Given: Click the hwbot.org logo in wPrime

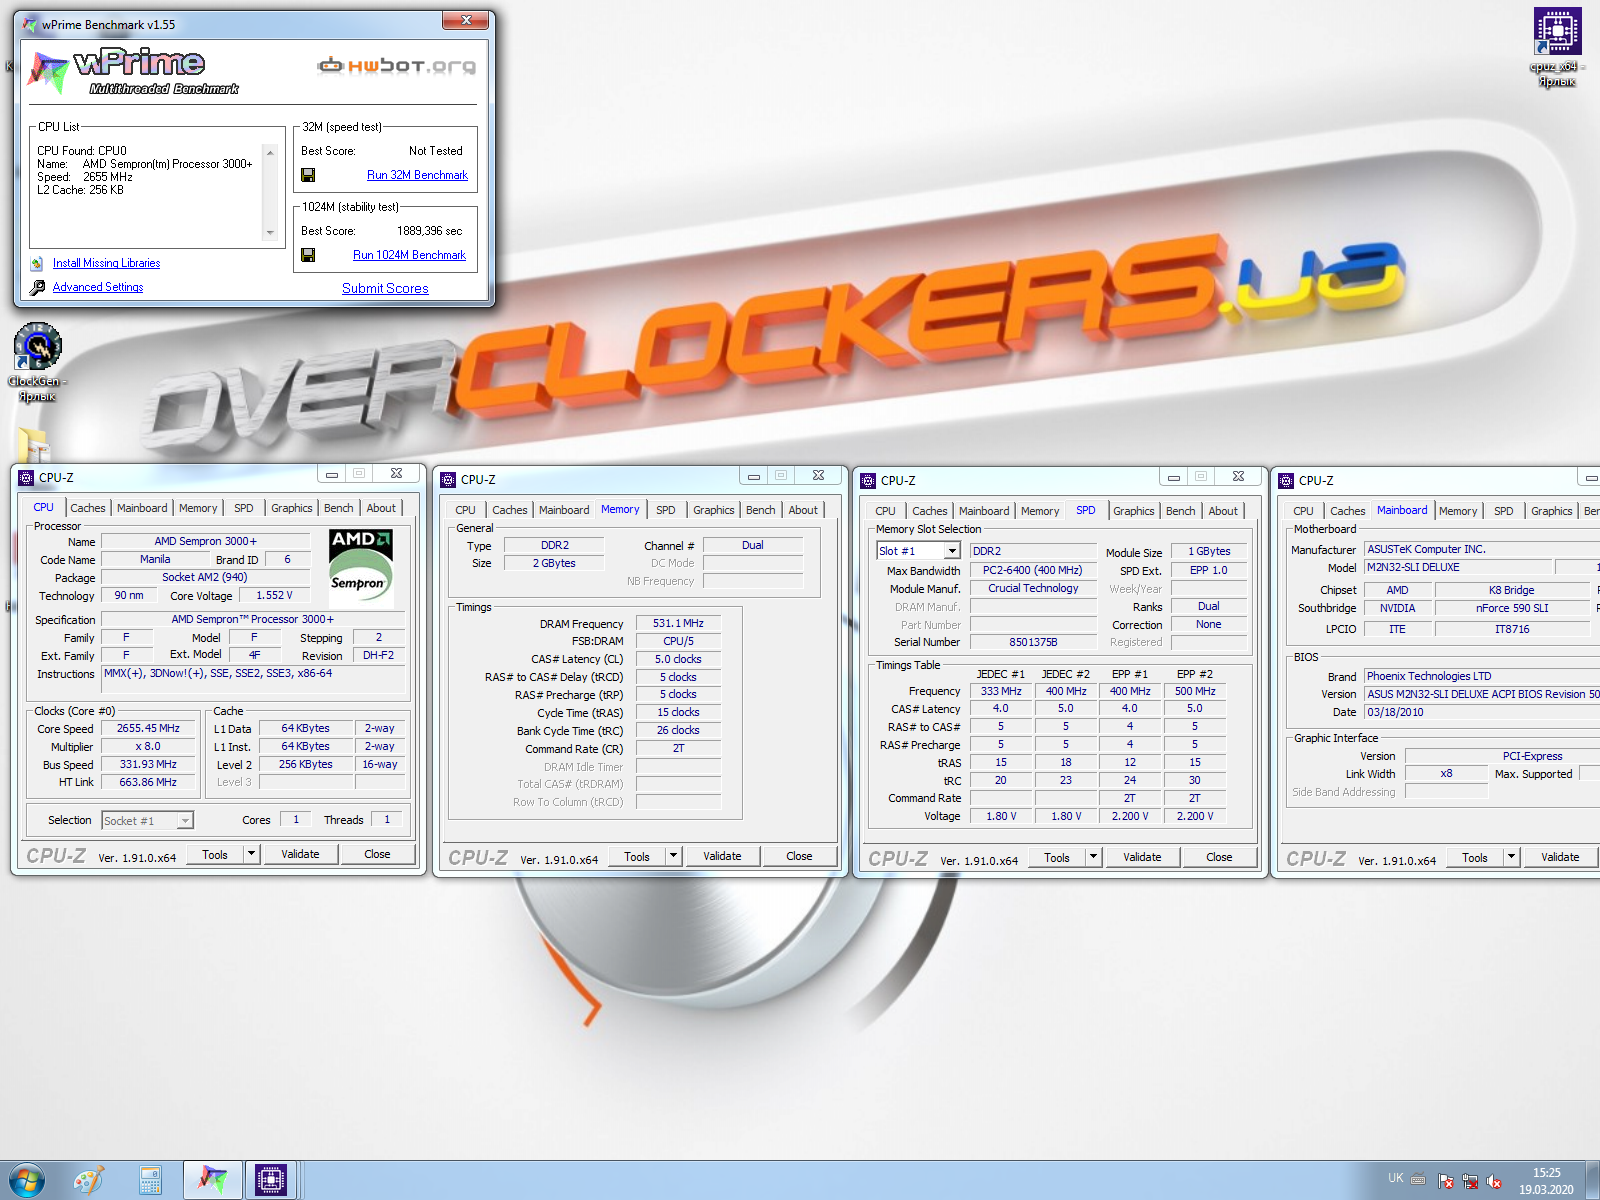Looking at the screenshot, I should [x=396, y=66].
